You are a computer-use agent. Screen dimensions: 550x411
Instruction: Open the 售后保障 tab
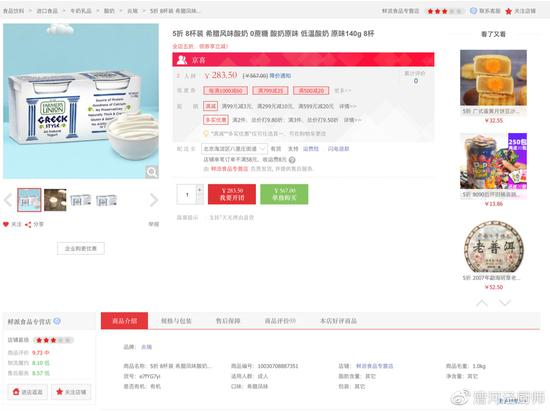click(228, 321)
